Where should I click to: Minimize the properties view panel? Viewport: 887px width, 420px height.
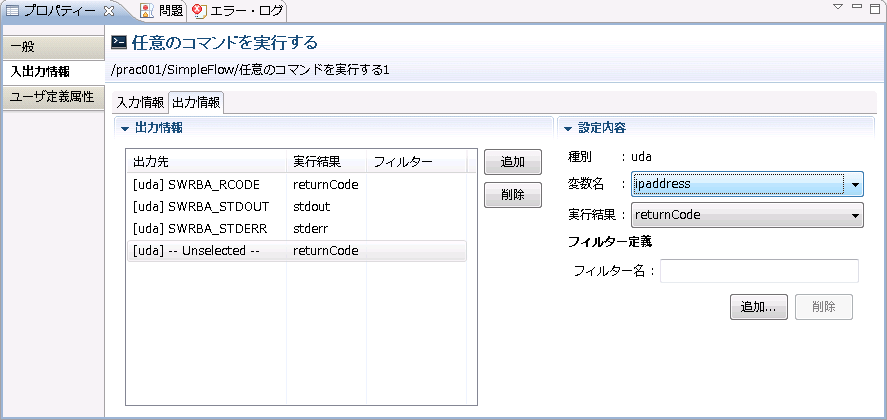pos(857,8)
